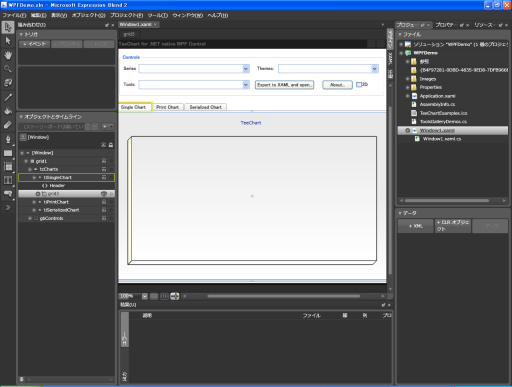Select the Zoom magnifier tool
The width and height of the screenshot is (512, 387).
click(8, 69)
